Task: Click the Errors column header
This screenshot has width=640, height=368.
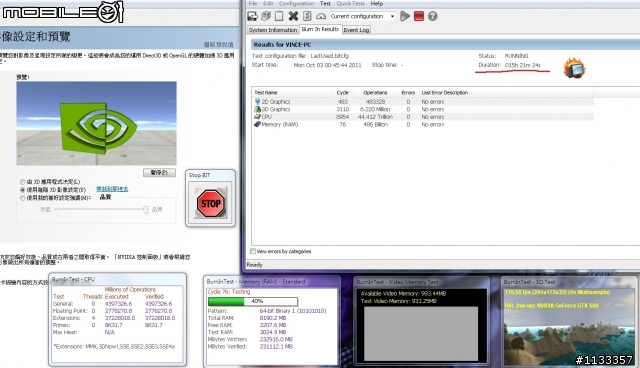Action: 408,93
